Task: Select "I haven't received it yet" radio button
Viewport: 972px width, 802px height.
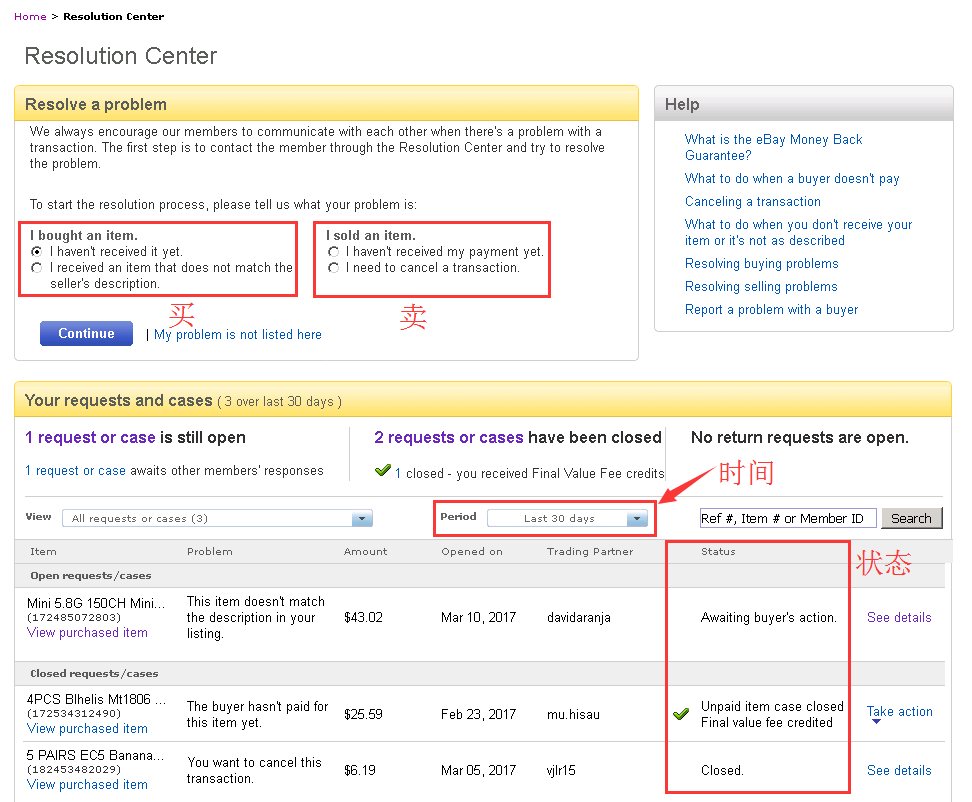Action: coord(37,252)
